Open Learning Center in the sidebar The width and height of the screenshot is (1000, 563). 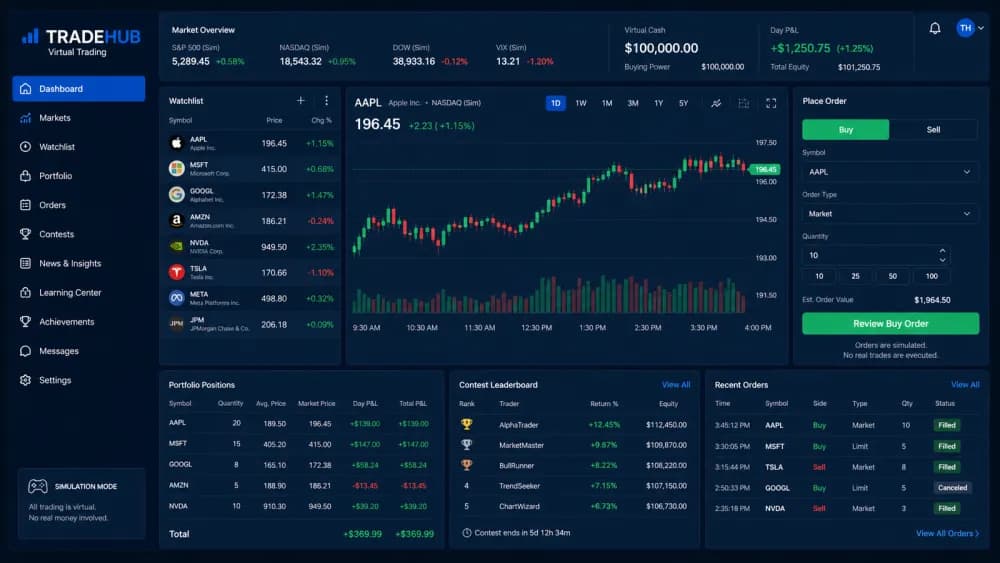tap(78, 293)
